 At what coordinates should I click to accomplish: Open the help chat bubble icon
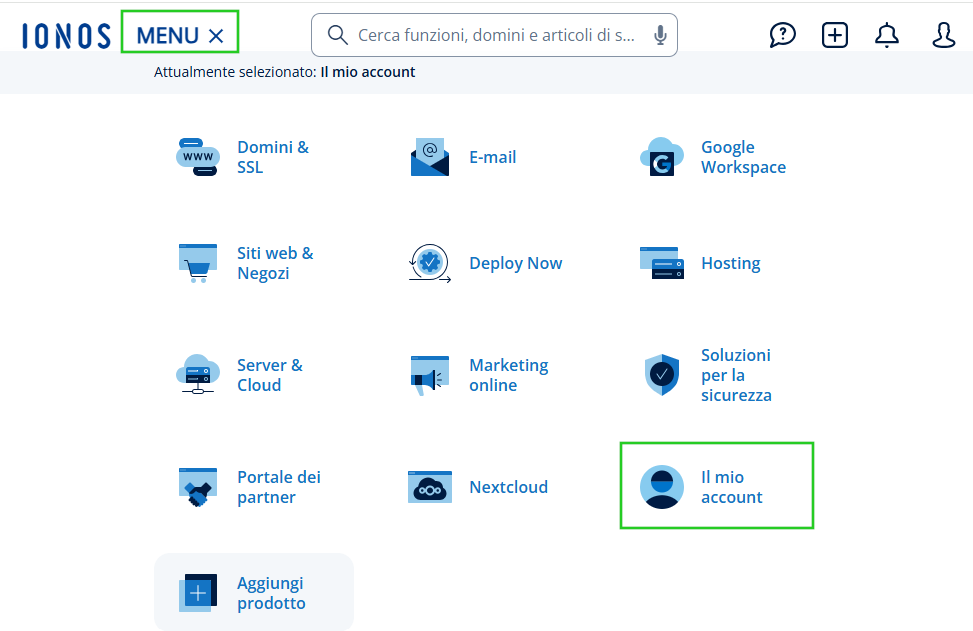782,35
